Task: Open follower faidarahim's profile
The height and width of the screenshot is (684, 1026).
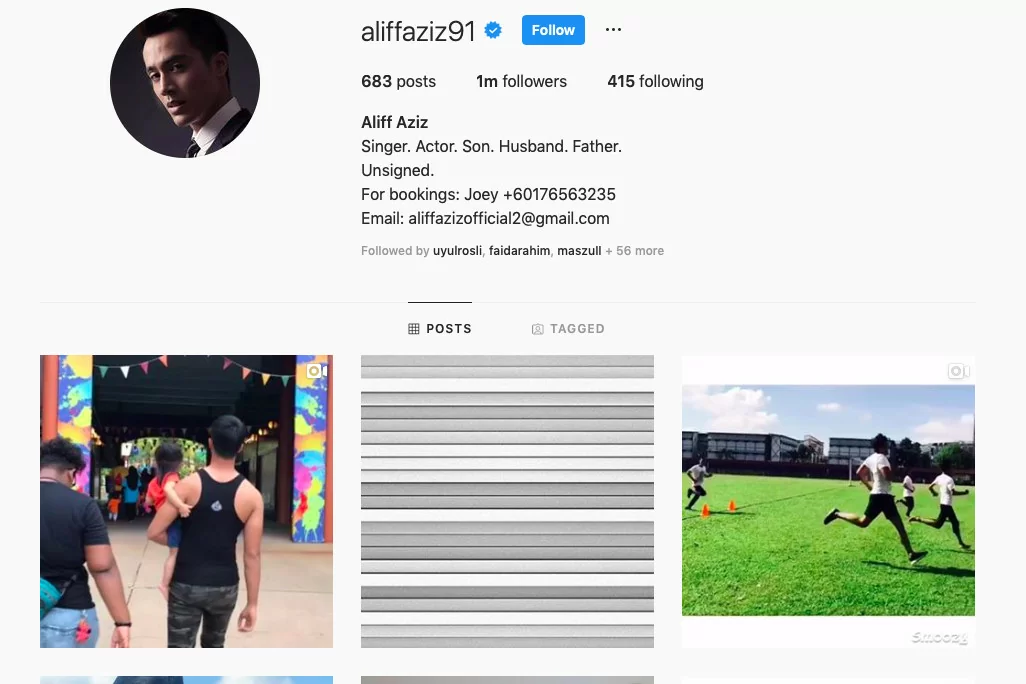Action: (520, 251)
